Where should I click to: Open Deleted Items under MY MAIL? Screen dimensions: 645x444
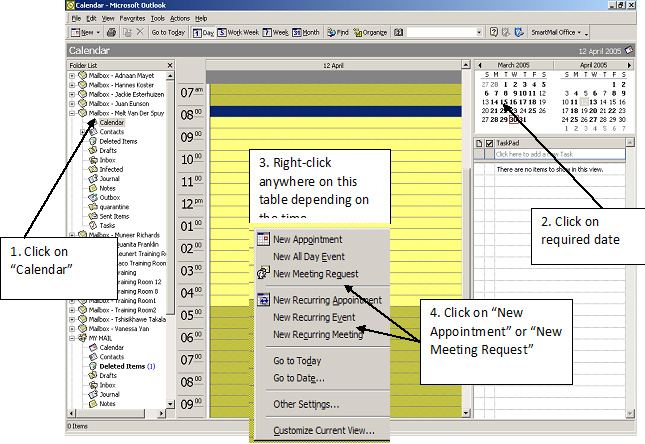coord(121,366)
